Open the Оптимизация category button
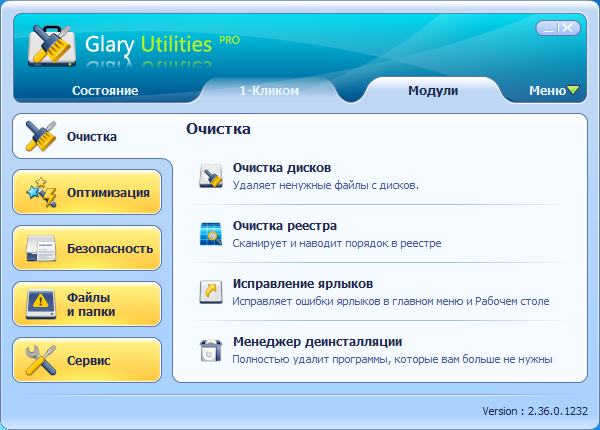The height and width of the screenshot is (430, 600). coord(87,192)
